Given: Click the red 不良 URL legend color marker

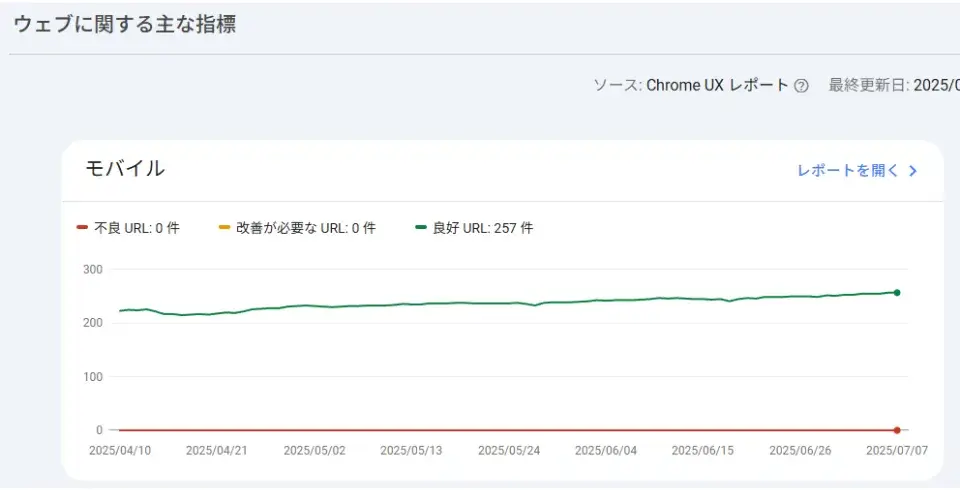Looking at the screenshot, I should 82,227.
